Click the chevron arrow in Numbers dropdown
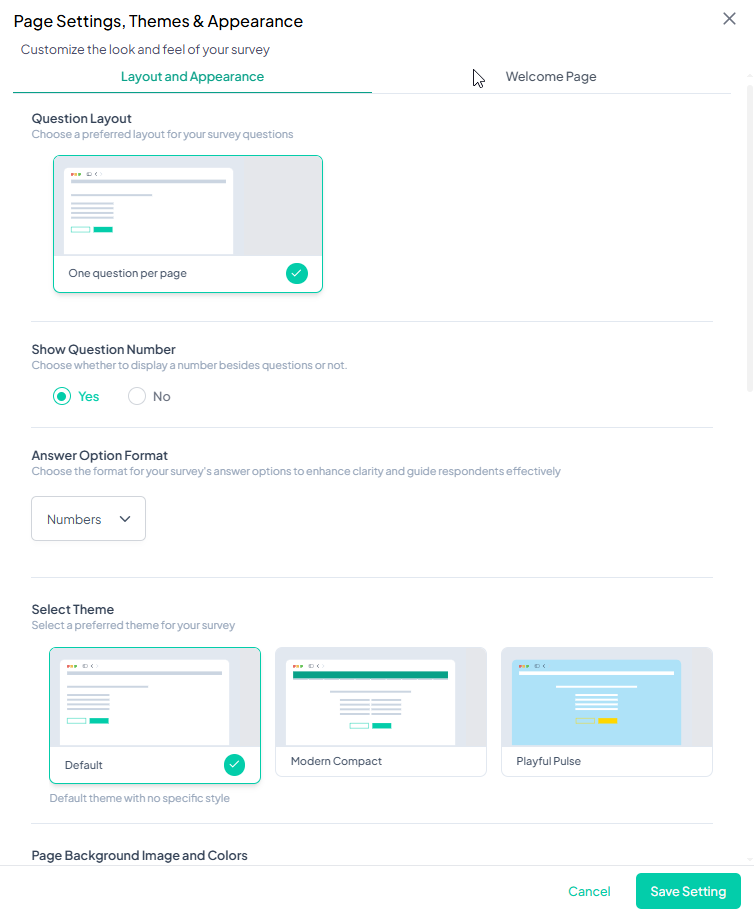754x913 pixels. tap(125, 519)
